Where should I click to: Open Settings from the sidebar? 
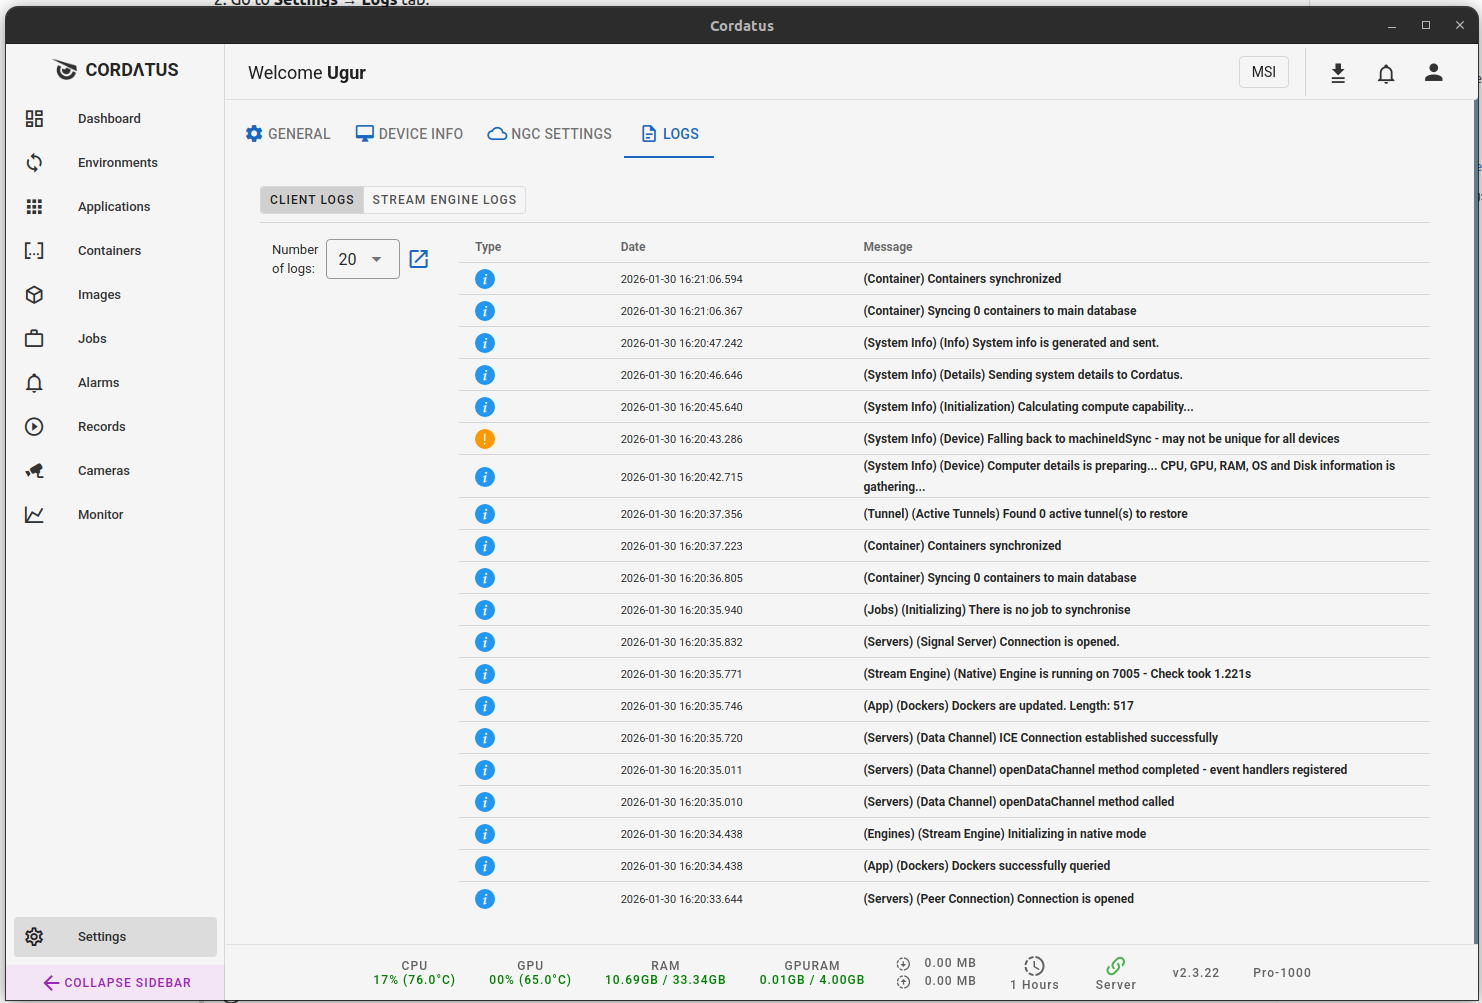[101, 936]
